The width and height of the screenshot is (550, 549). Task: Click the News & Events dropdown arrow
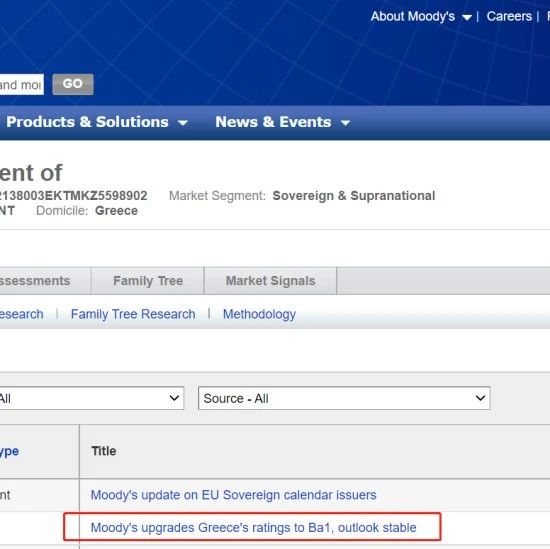(x=345, y=123)
